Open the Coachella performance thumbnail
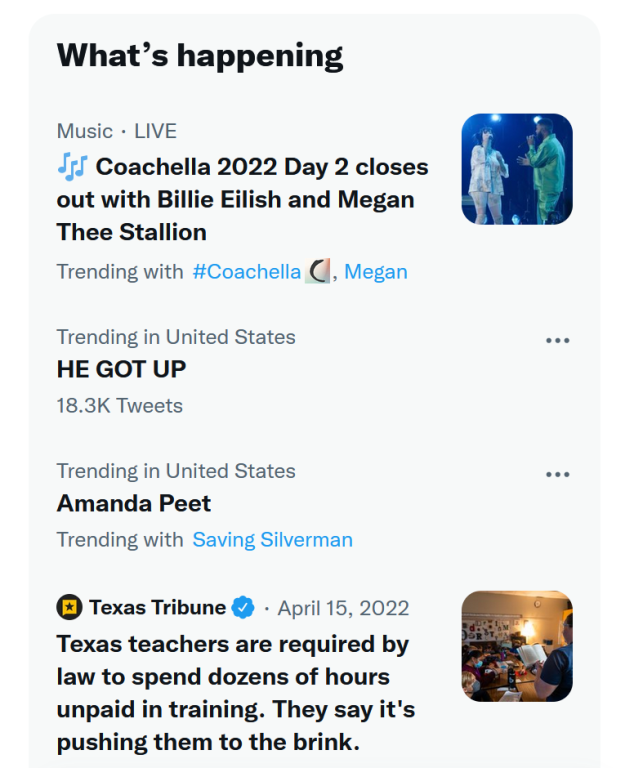The height and width of the screenshot is (768, 634). click(516, 168)
